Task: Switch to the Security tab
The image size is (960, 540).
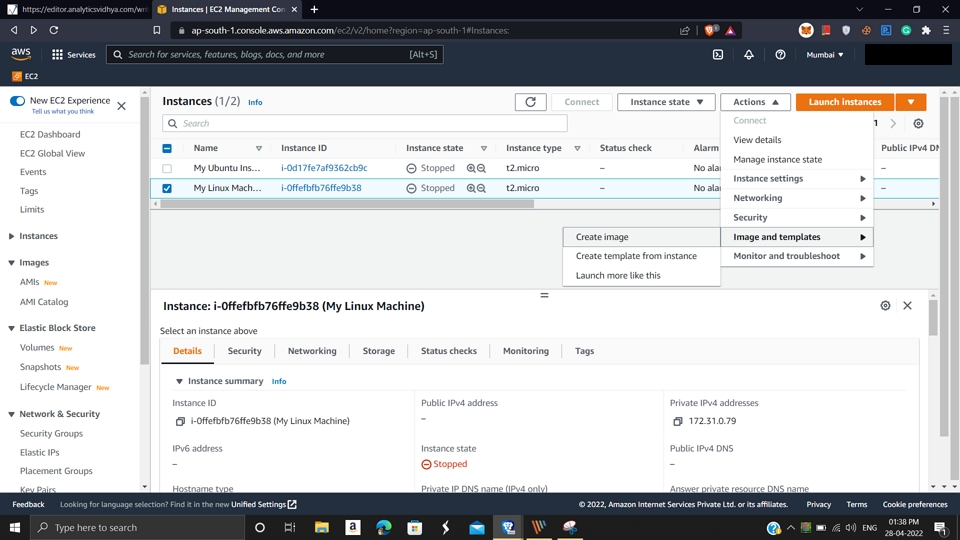Action: [244, 351]
